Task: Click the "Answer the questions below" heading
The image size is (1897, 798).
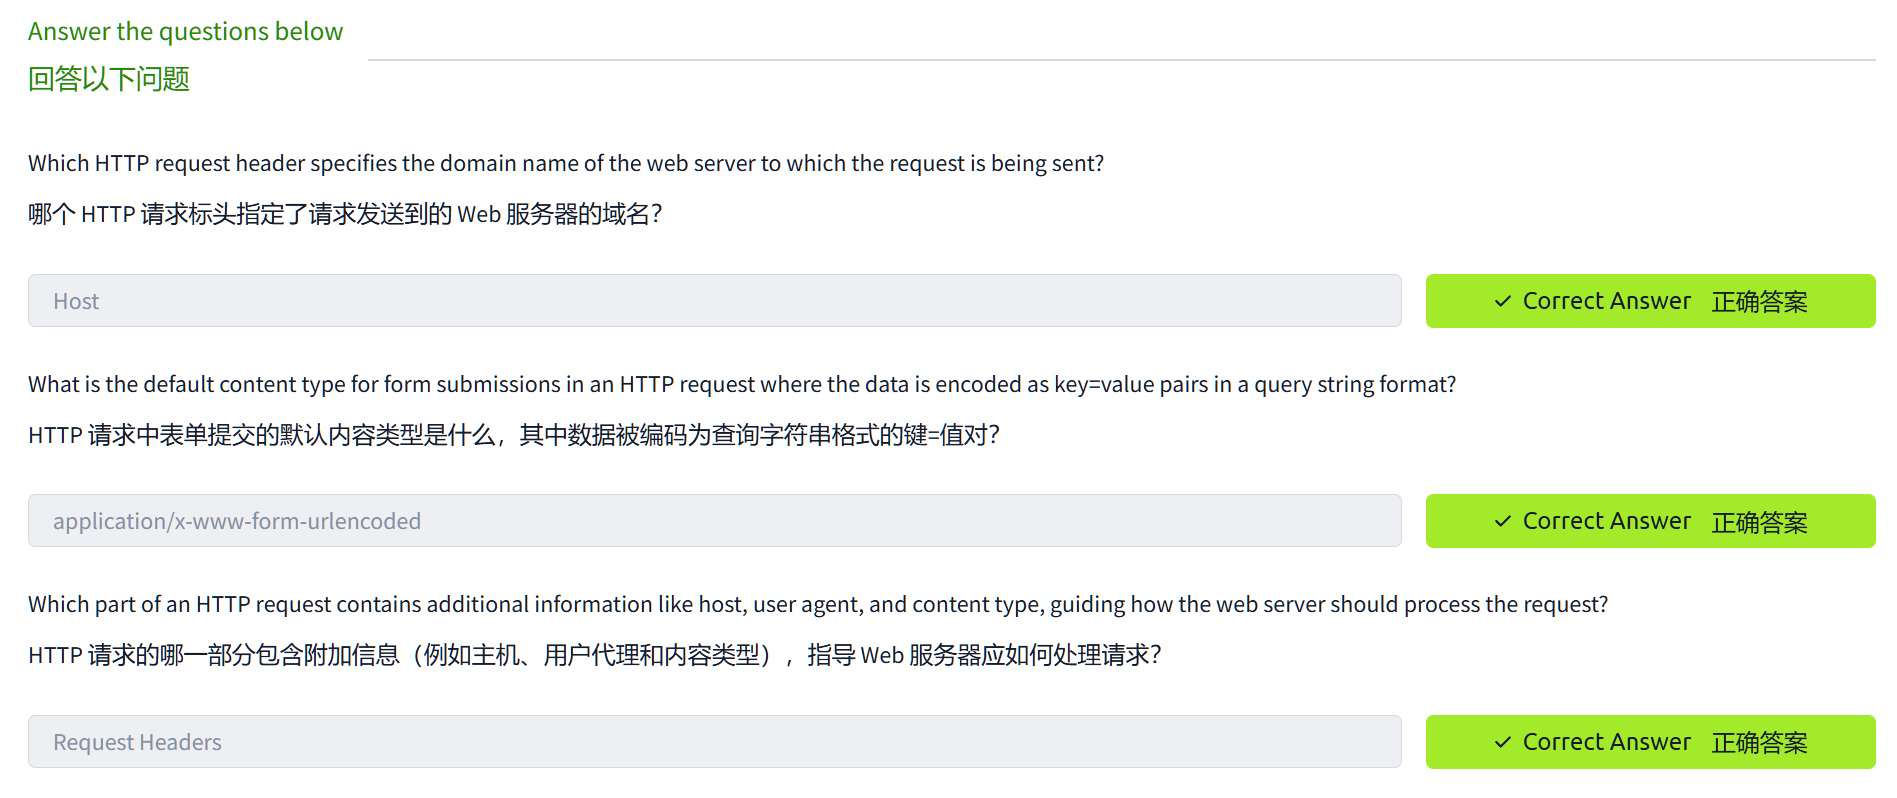Action: (185, 32)
